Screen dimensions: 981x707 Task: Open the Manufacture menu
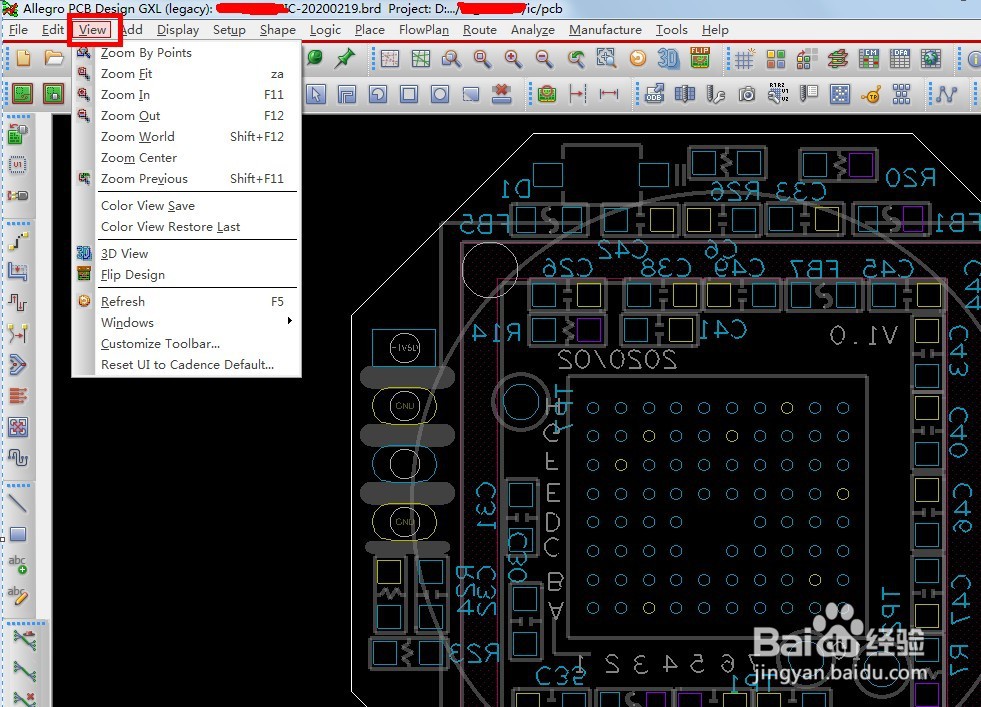[x=605, y=29]
